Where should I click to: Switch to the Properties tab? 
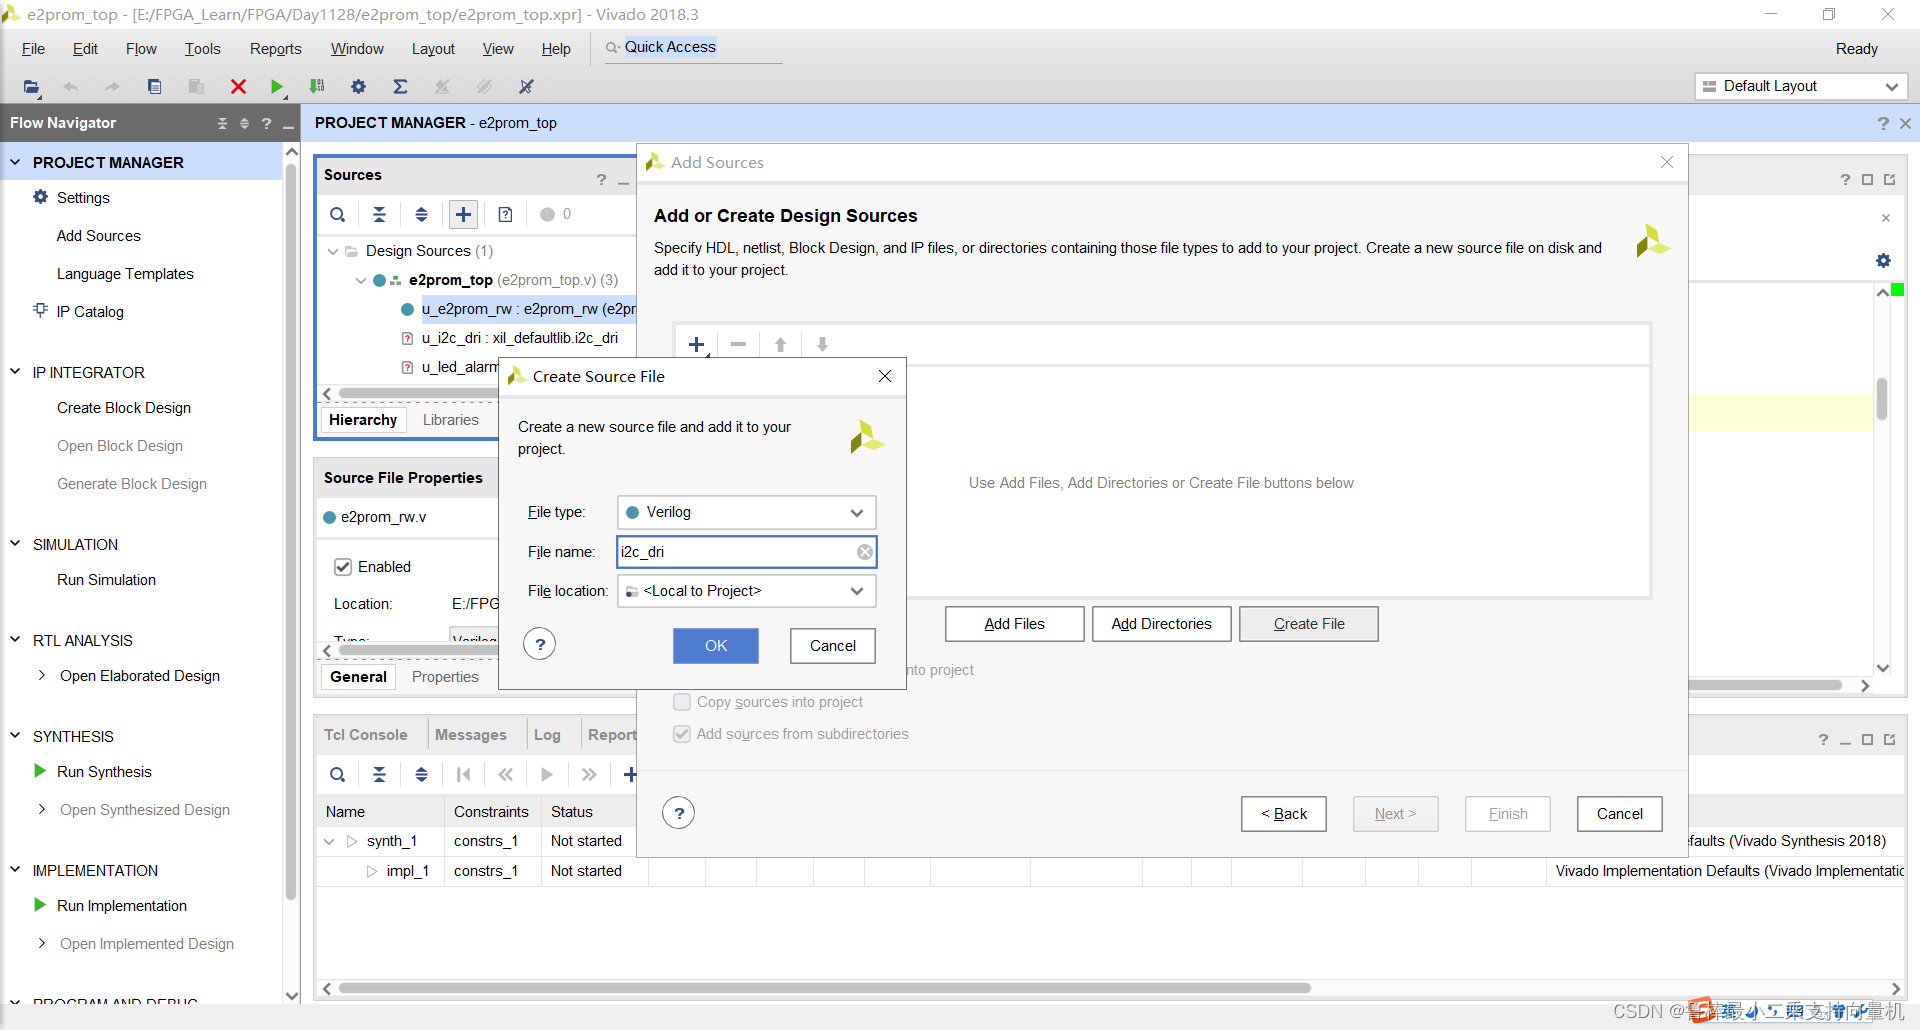(445, 677)
